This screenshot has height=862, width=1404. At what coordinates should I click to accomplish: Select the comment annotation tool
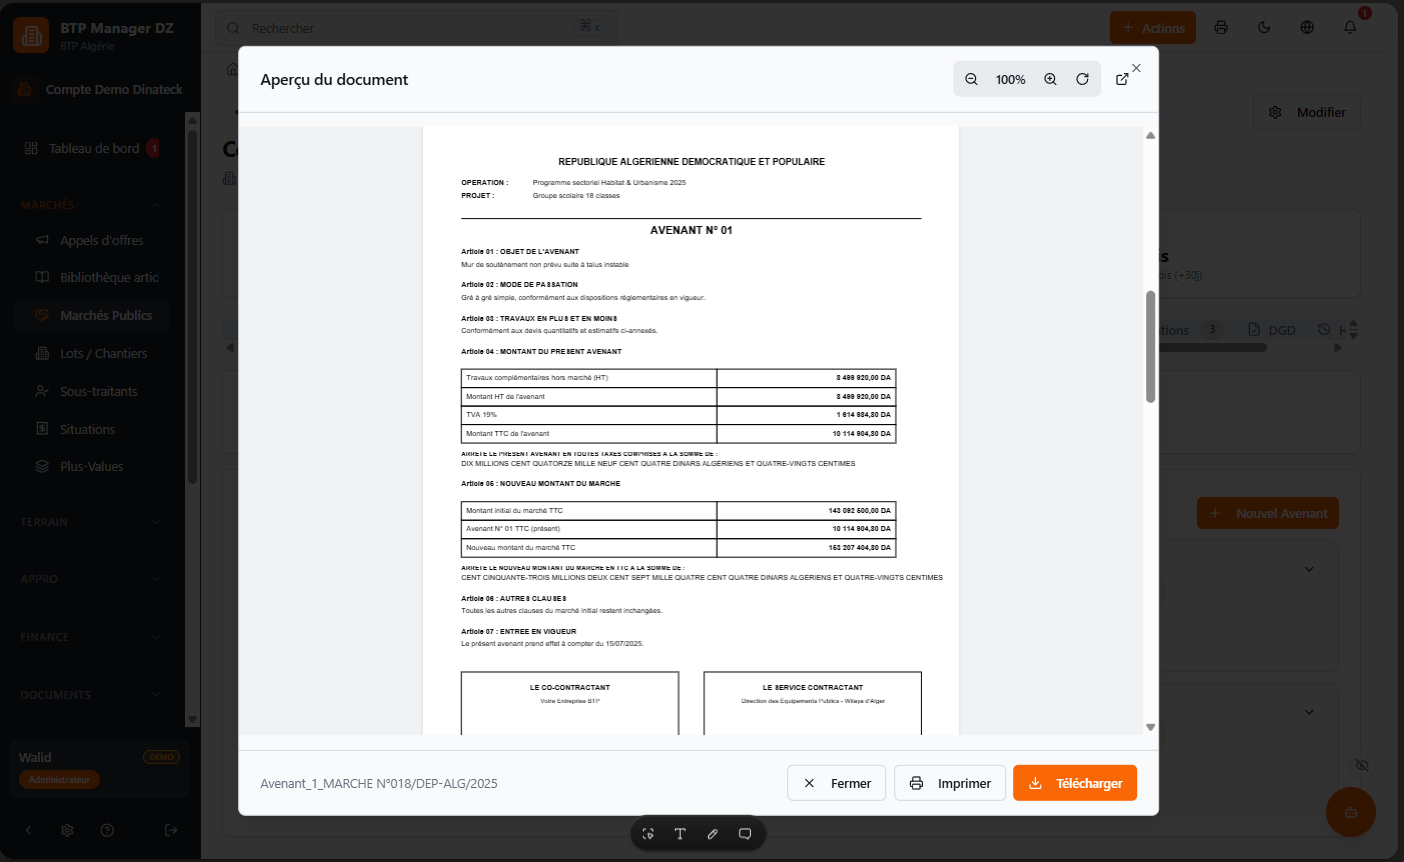(x=745, y=834)
